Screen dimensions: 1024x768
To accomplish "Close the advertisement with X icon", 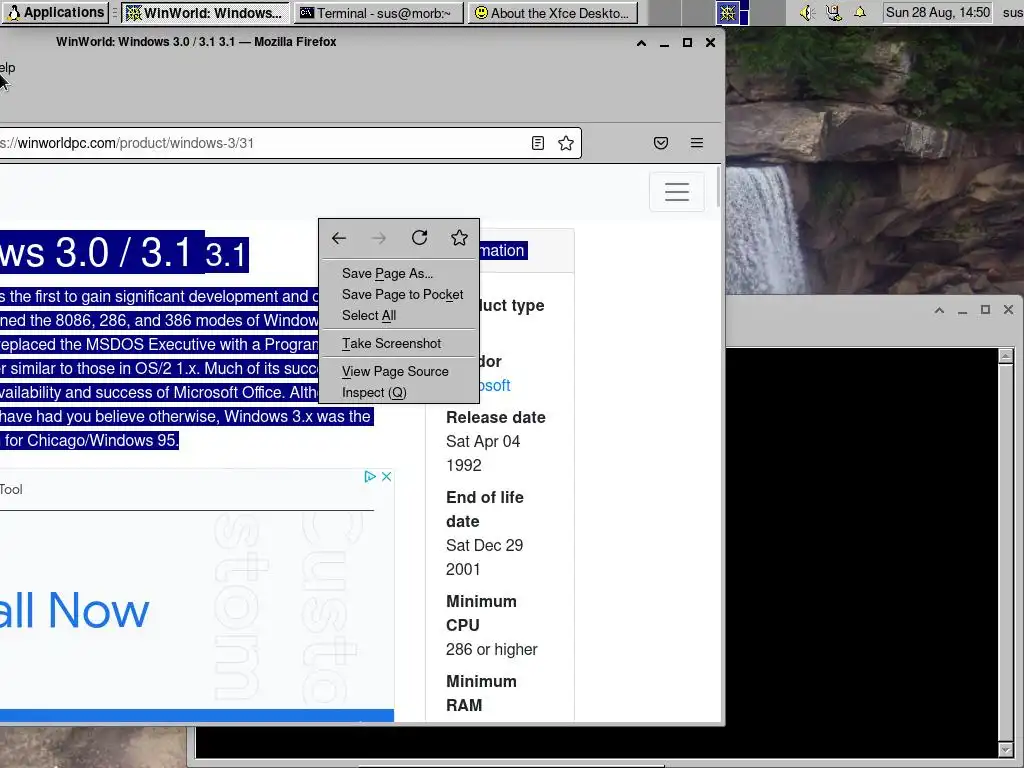I will (387, 477).
